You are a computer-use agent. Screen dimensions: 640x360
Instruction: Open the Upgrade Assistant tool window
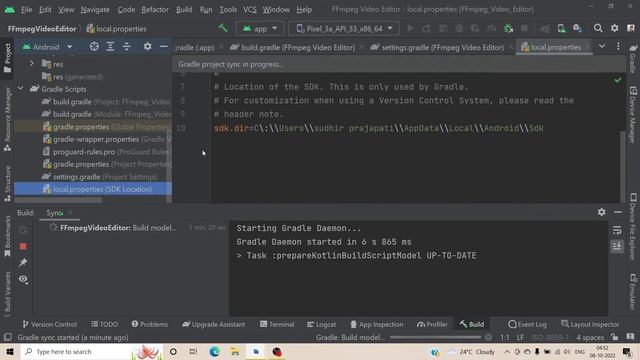pos(213,324)
